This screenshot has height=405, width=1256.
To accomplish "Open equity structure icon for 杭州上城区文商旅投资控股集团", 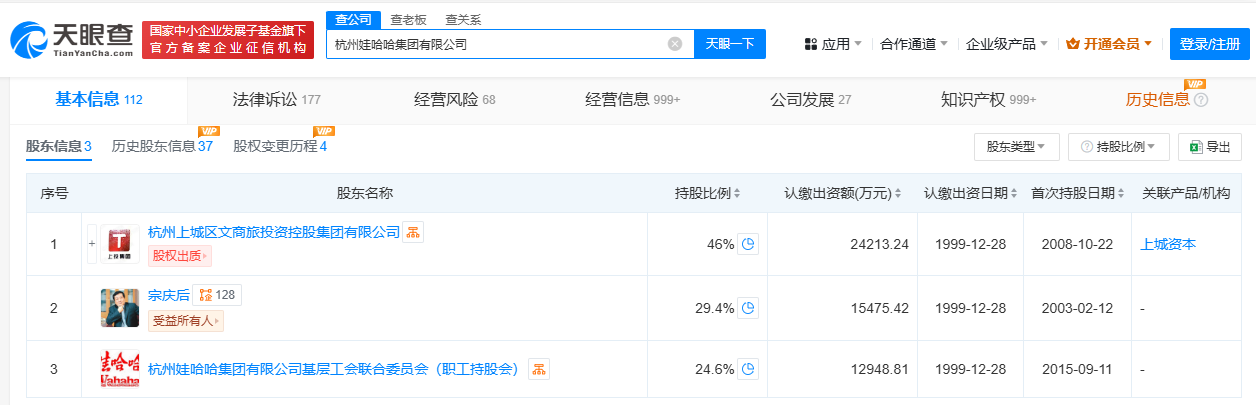I will click(x=414, y=232).
